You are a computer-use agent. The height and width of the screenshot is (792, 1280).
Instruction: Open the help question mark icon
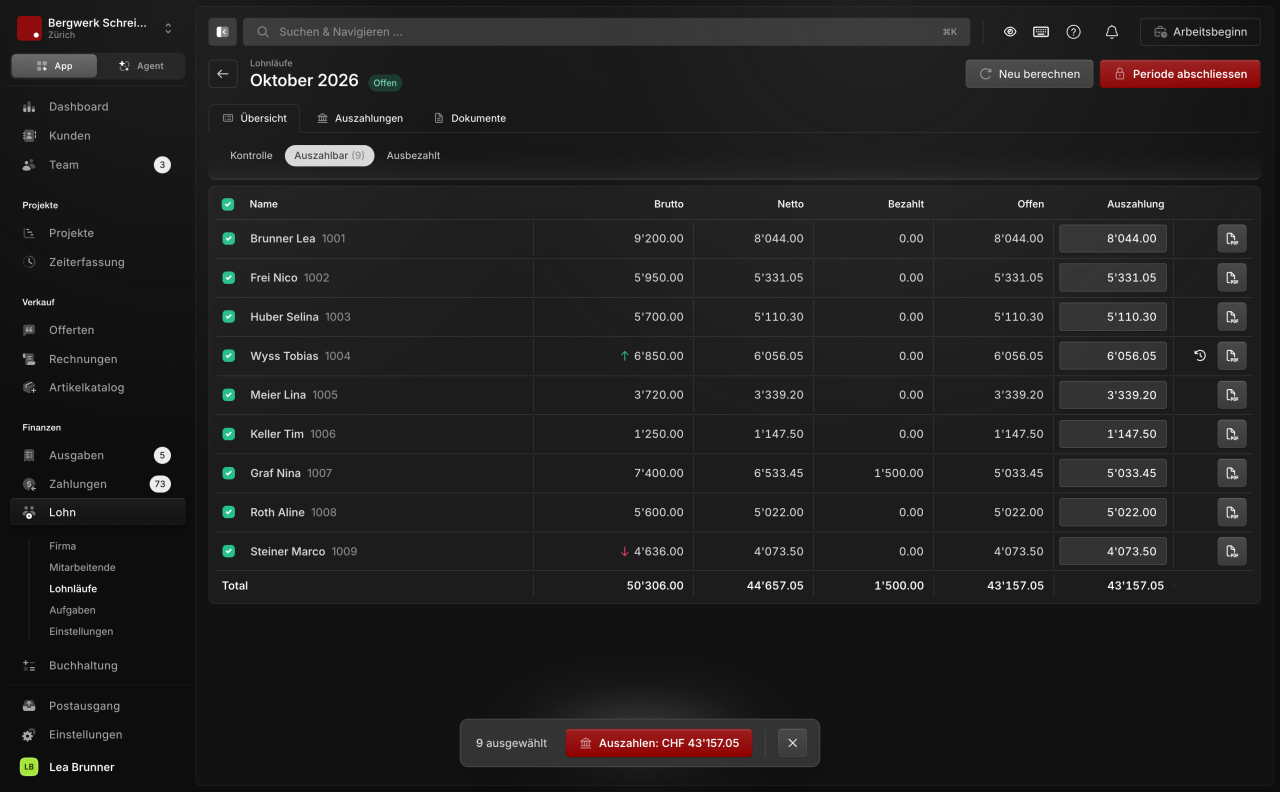tap(1073, 32)
